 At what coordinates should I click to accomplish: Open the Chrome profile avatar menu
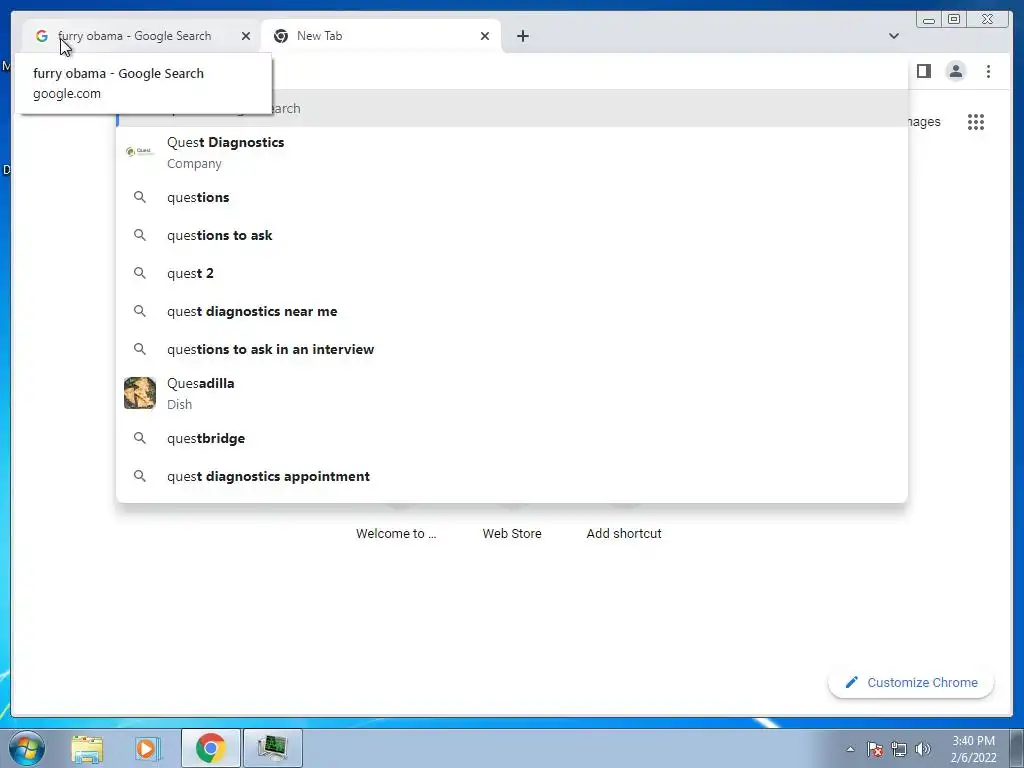point(955,71)
